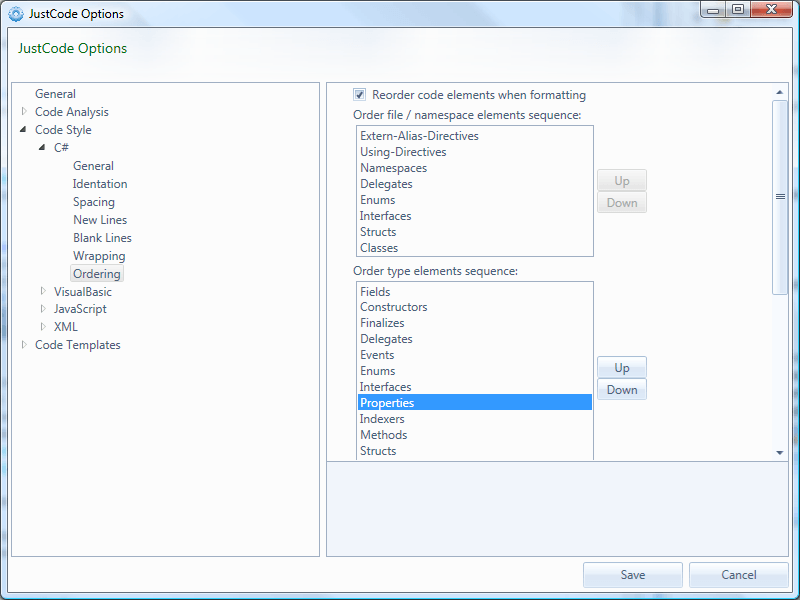Select Extern-Alias-Directives in namespace list
The image size is (800, 600).
click(x=475, y=136)
